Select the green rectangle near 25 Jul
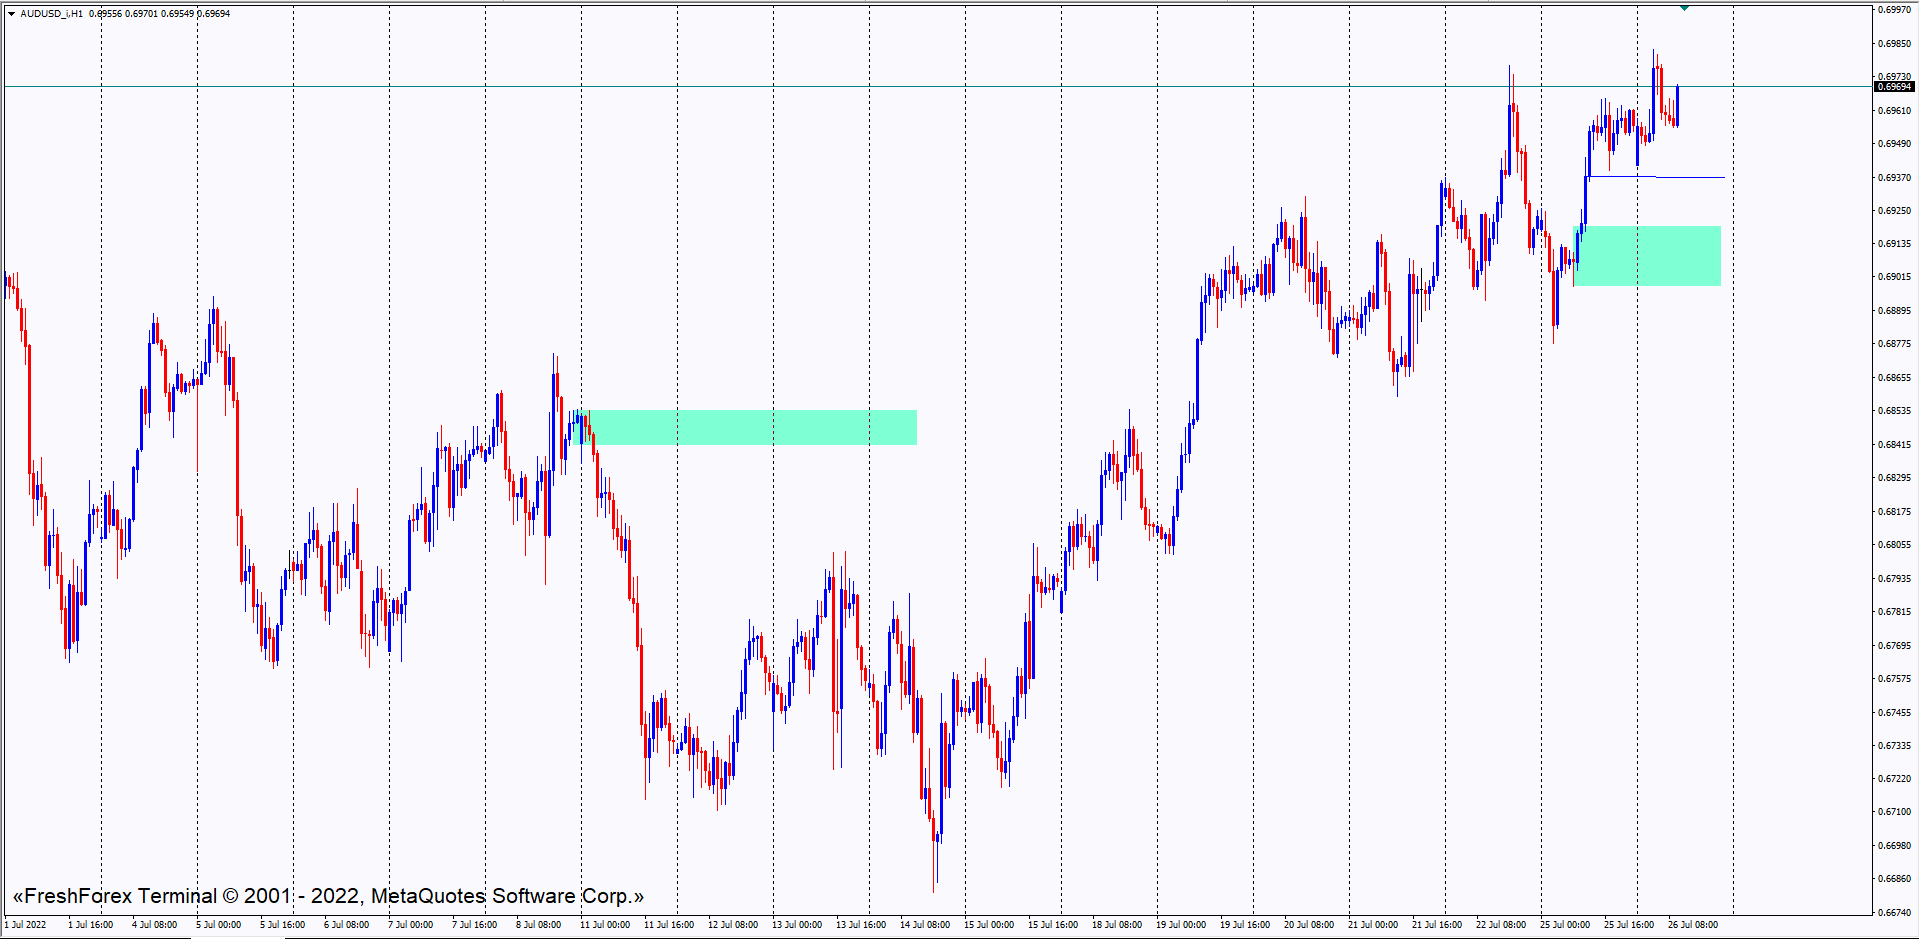The width and height of the screenshot is (1919, 939). click(x=1647, y=256)
